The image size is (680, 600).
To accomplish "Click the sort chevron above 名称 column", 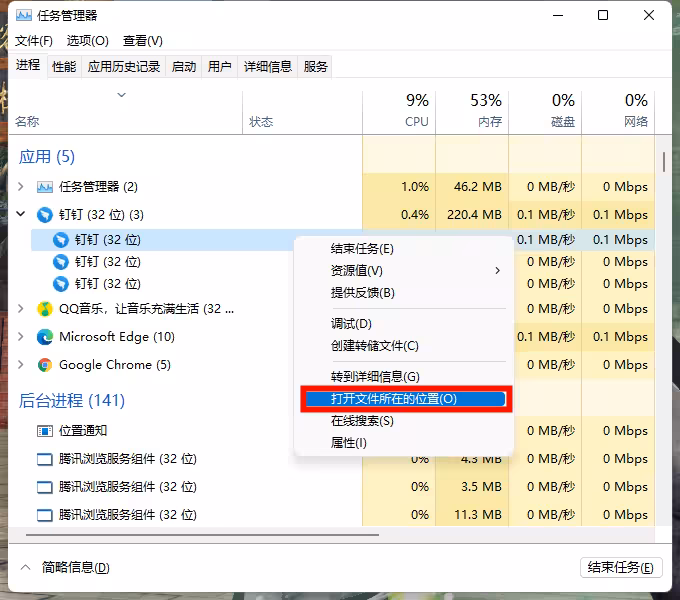I will [x=121, y=95].
